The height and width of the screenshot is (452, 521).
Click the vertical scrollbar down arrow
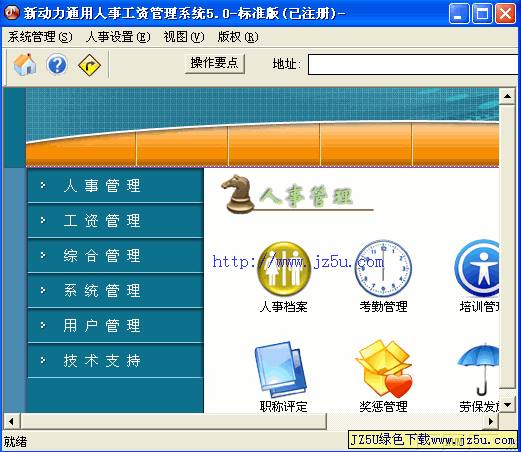click(507, 405)
